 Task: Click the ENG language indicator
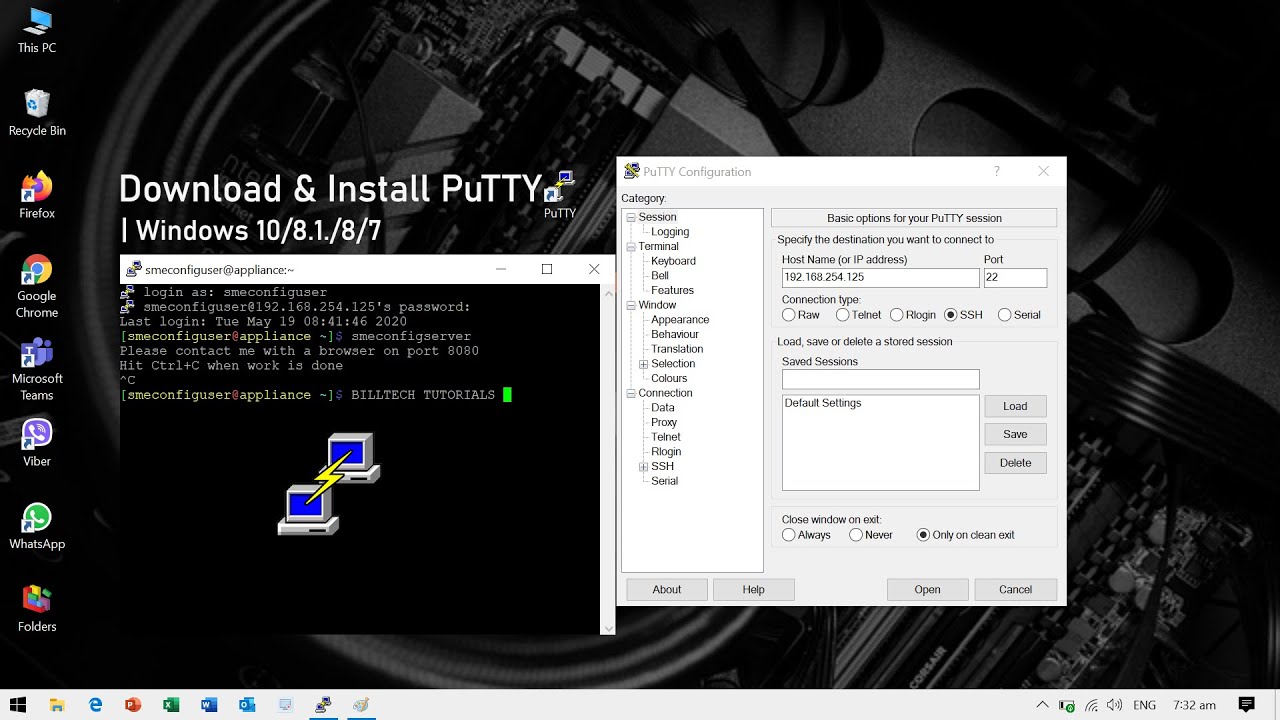tap(1144, 705)
